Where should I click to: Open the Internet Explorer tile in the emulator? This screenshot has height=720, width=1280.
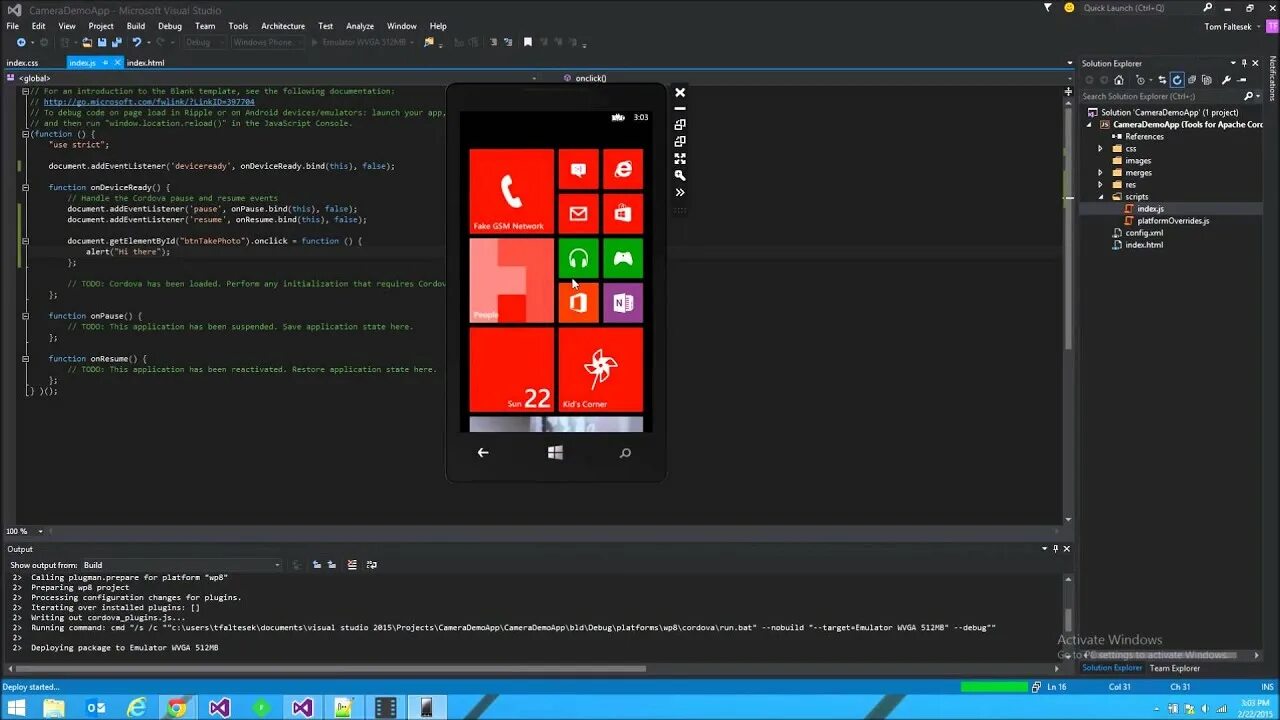coord(623,169)
